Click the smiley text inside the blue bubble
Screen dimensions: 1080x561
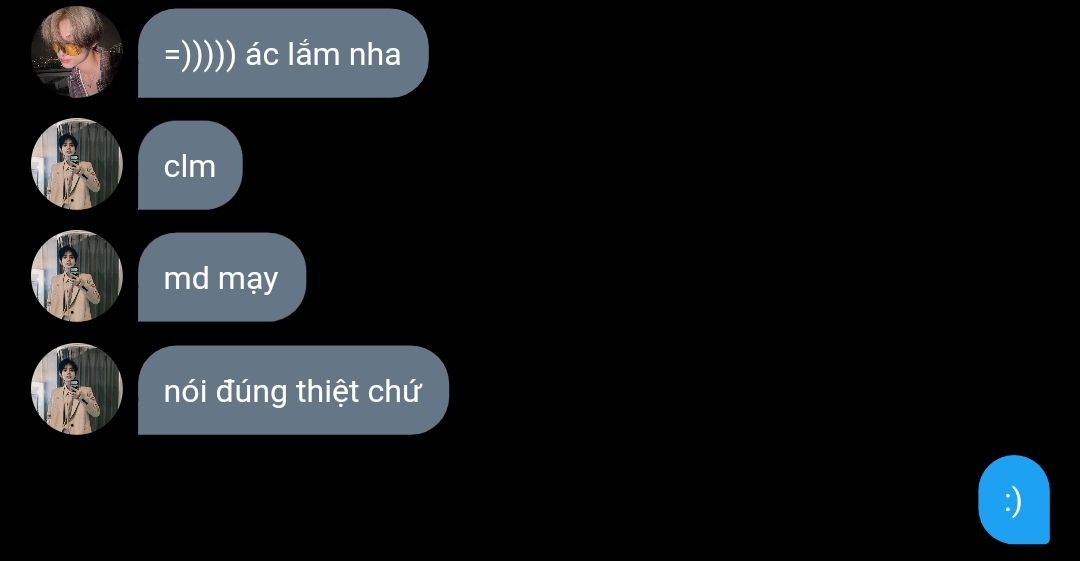click(x=1012, y=502)
